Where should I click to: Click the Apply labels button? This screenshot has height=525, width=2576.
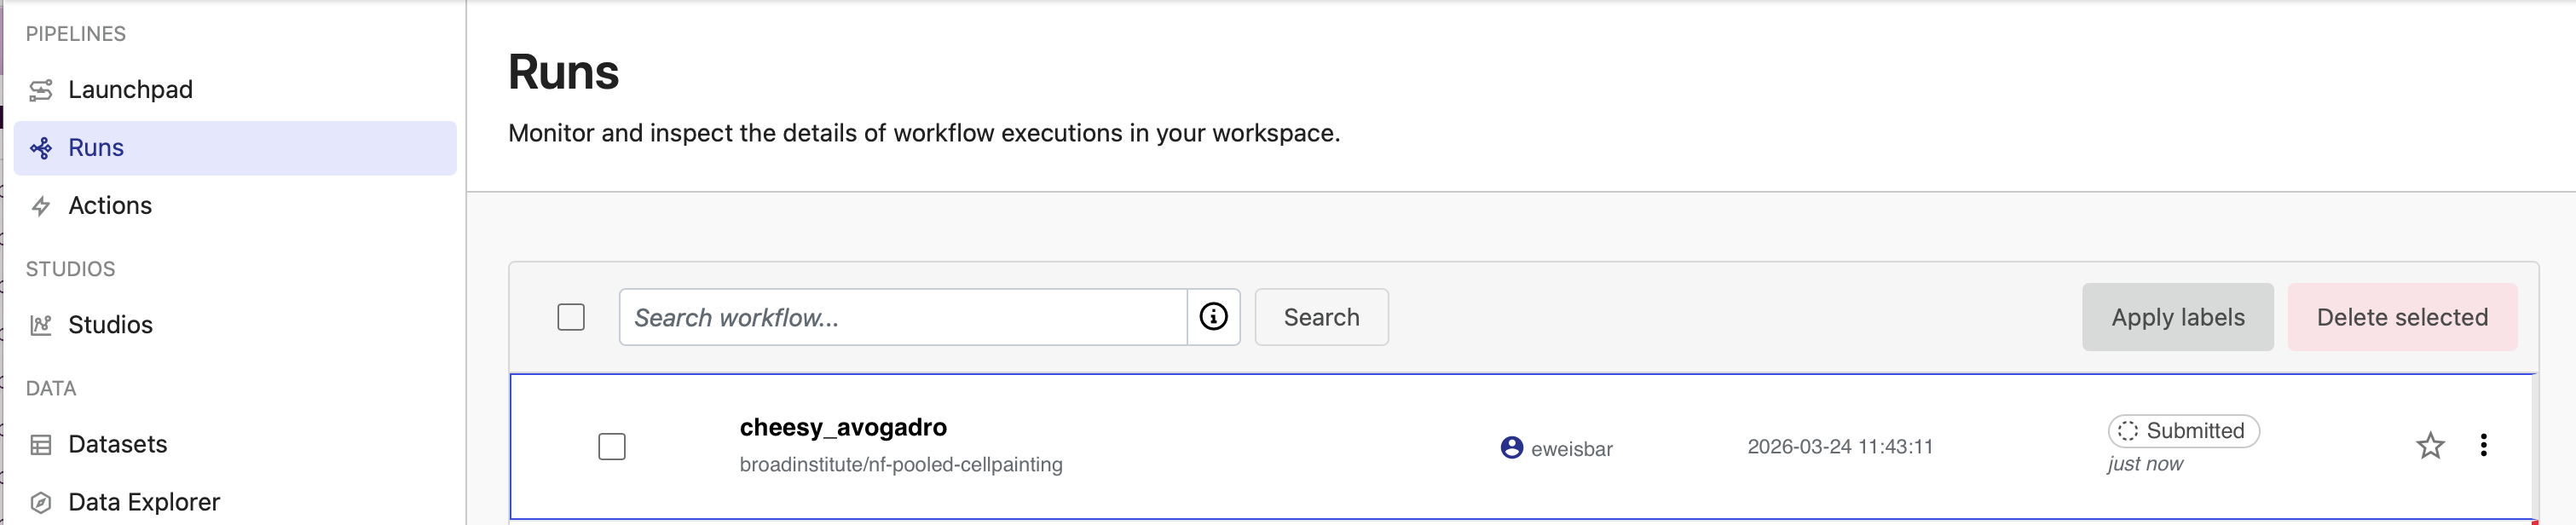(2178, 316)
